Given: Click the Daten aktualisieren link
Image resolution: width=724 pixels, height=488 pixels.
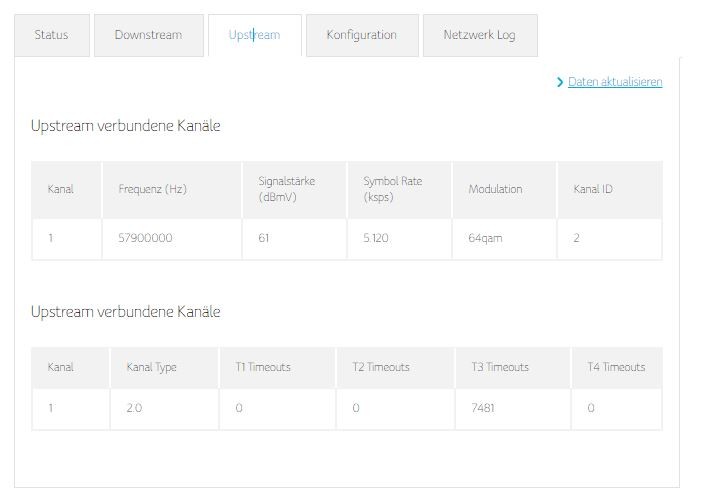Looking at the screenshot, I should coord(615,82).
